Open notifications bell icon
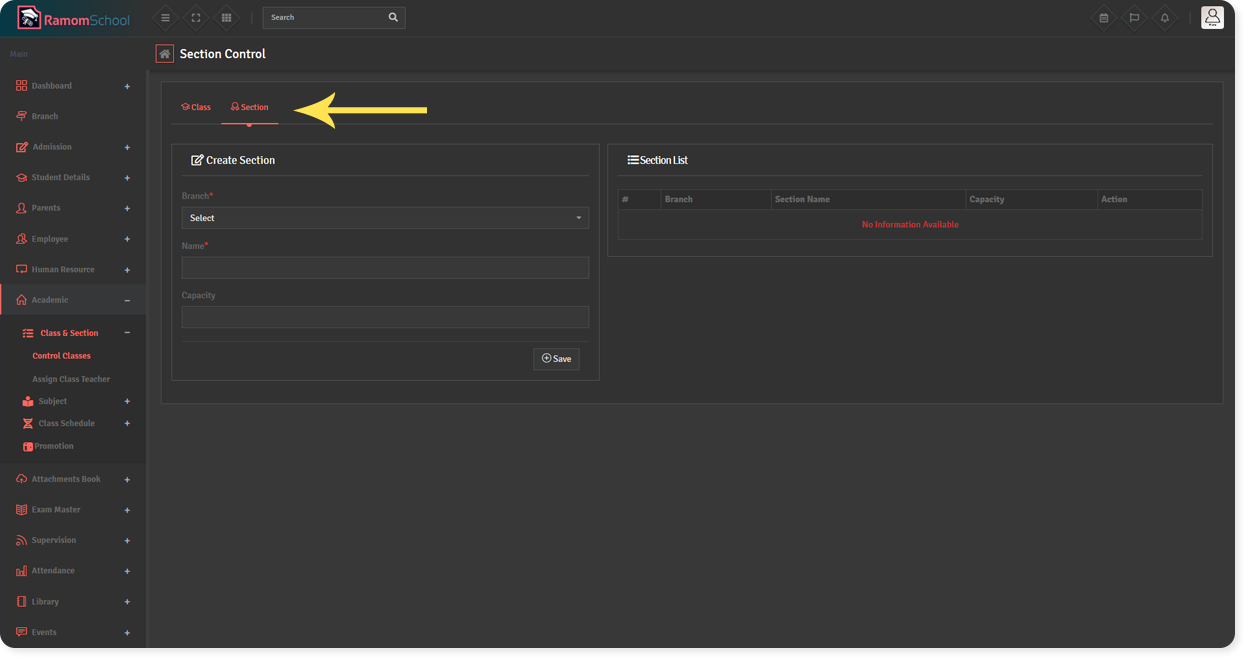The image size is (1250, 661). pos(1165,18)
